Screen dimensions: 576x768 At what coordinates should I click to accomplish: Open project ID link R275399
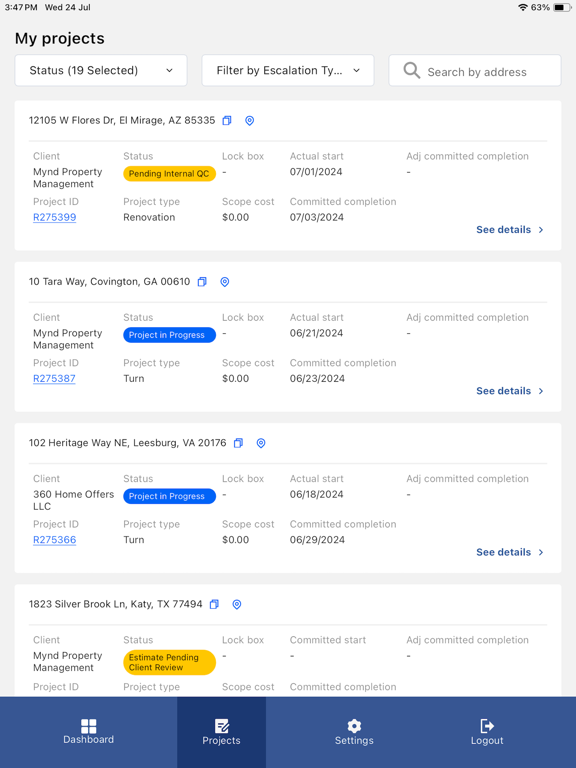click(x=54, y=217)
